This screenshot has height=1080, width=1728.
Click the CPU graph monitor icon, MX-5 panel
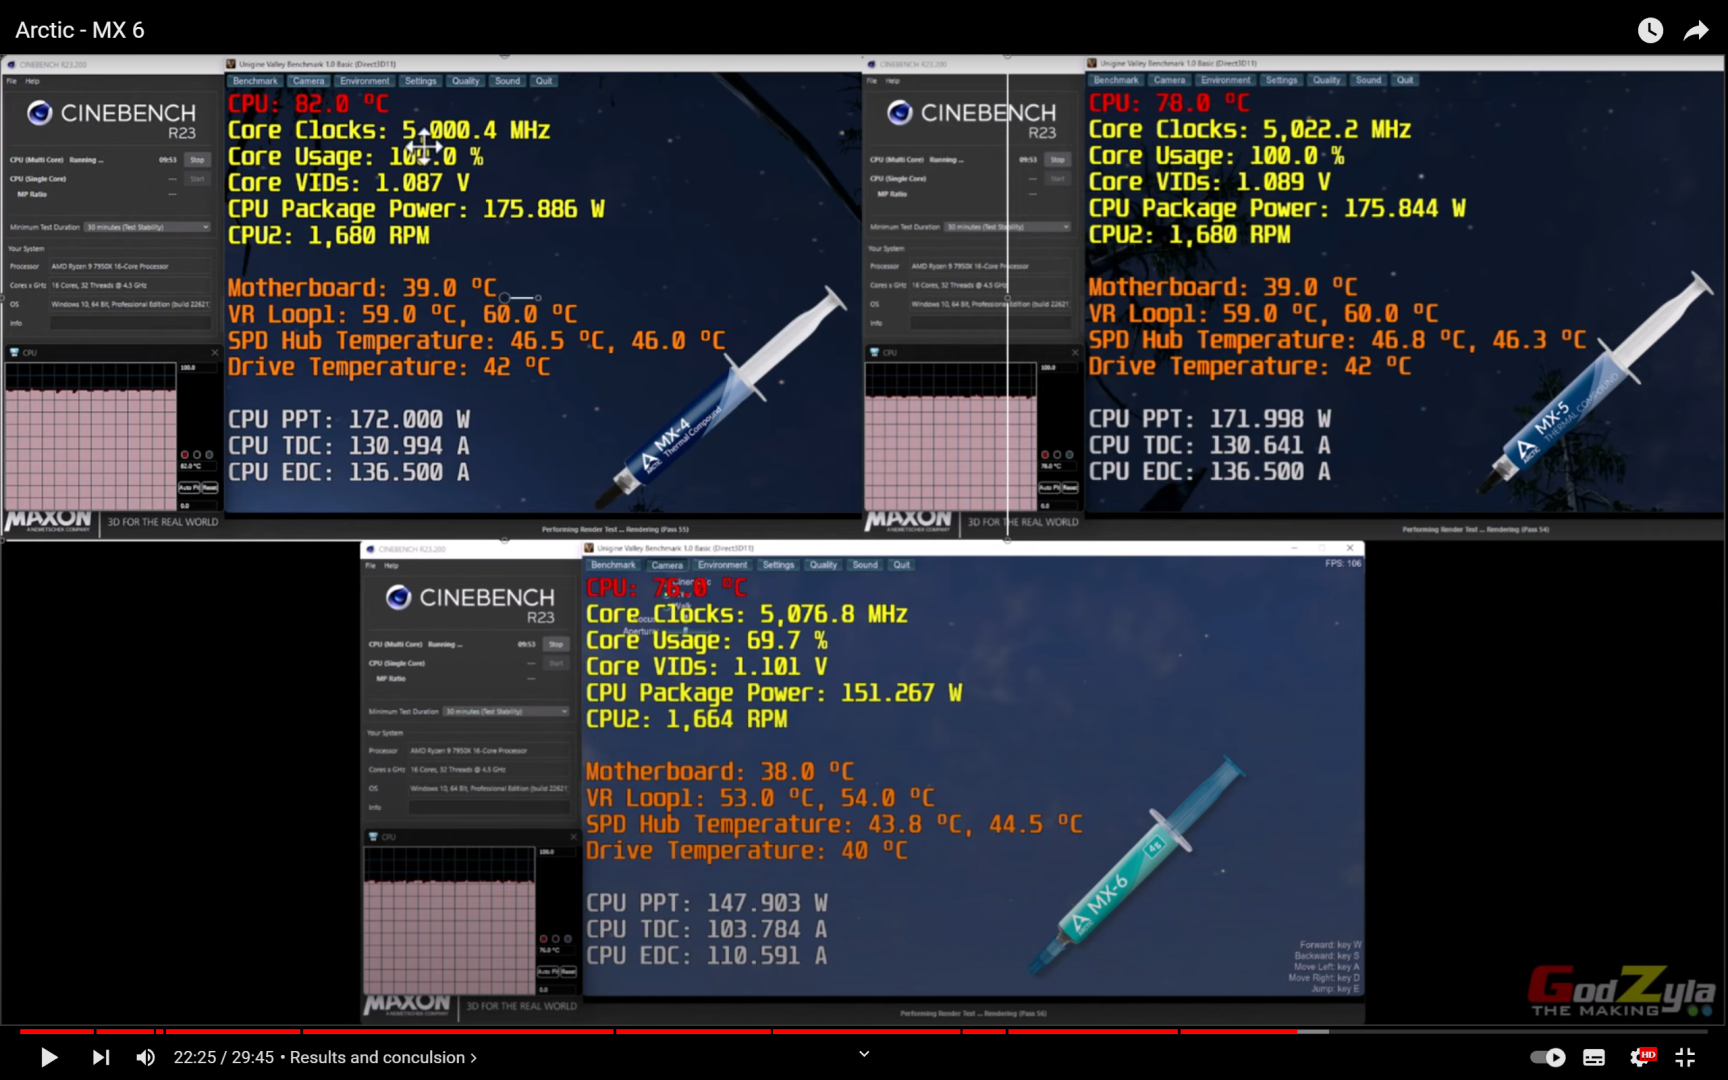(x=875, y=352)
